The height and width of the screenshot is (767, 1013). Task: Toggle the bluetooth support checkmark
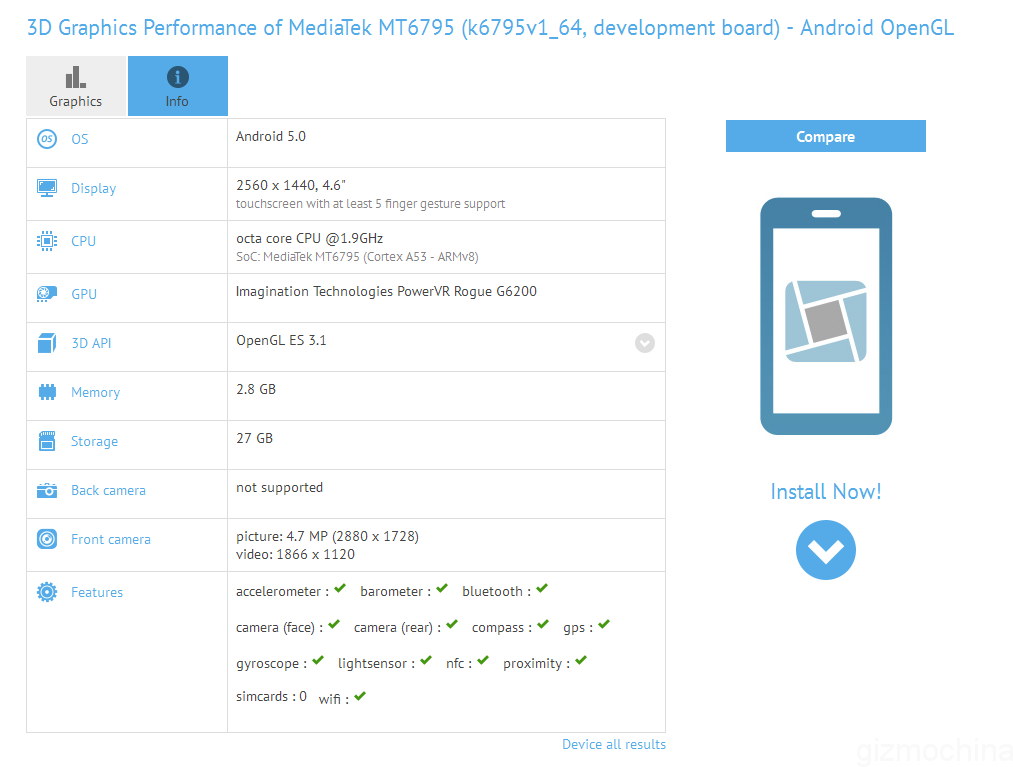tap(541, 588)
